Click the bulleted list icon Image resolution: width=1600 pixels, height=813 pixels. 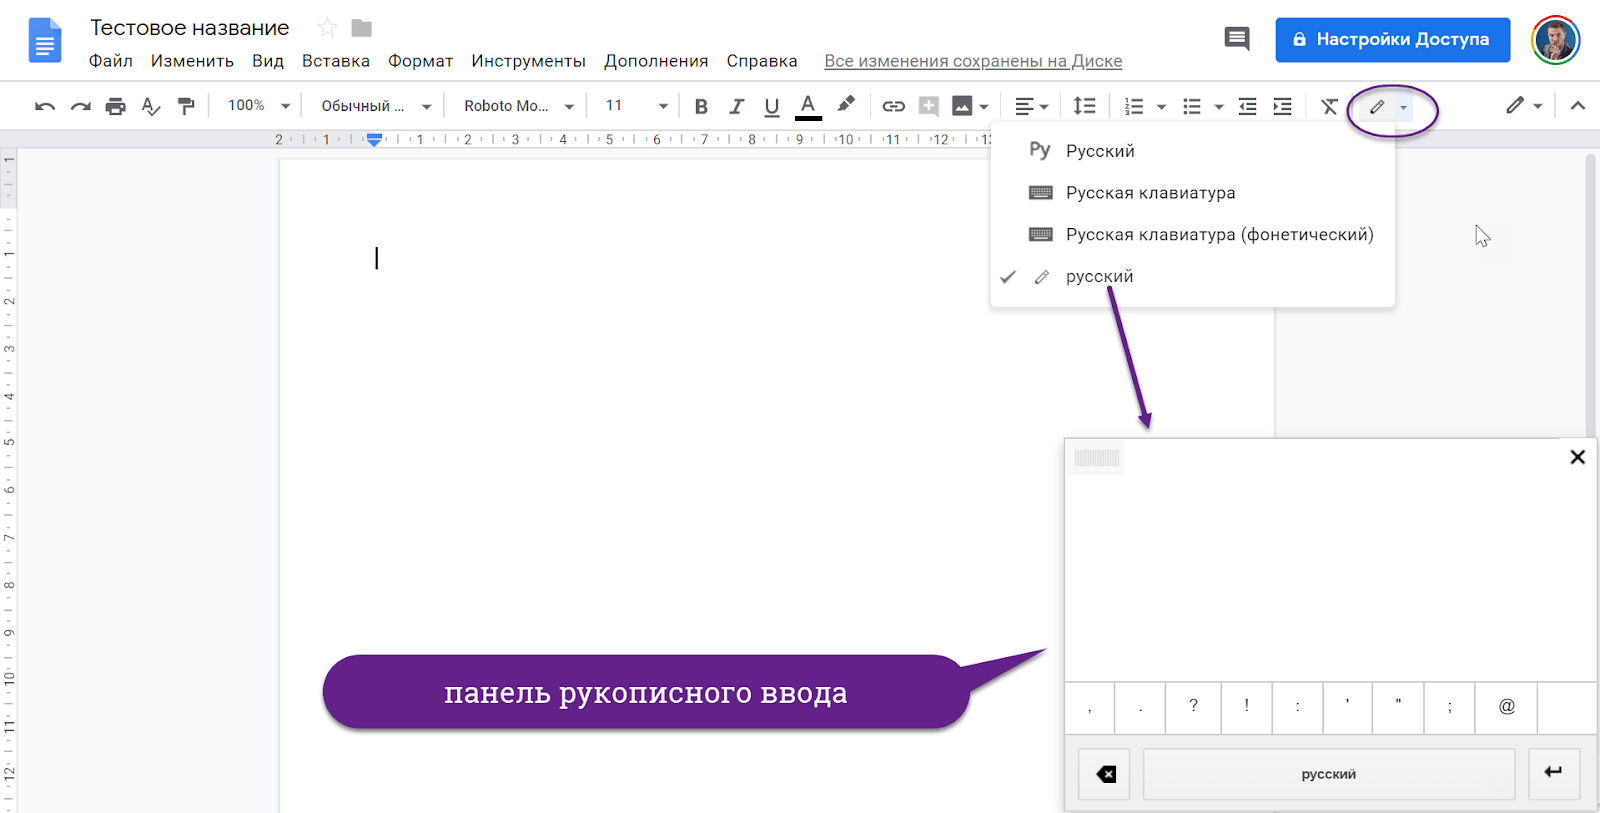point(1192,106)
